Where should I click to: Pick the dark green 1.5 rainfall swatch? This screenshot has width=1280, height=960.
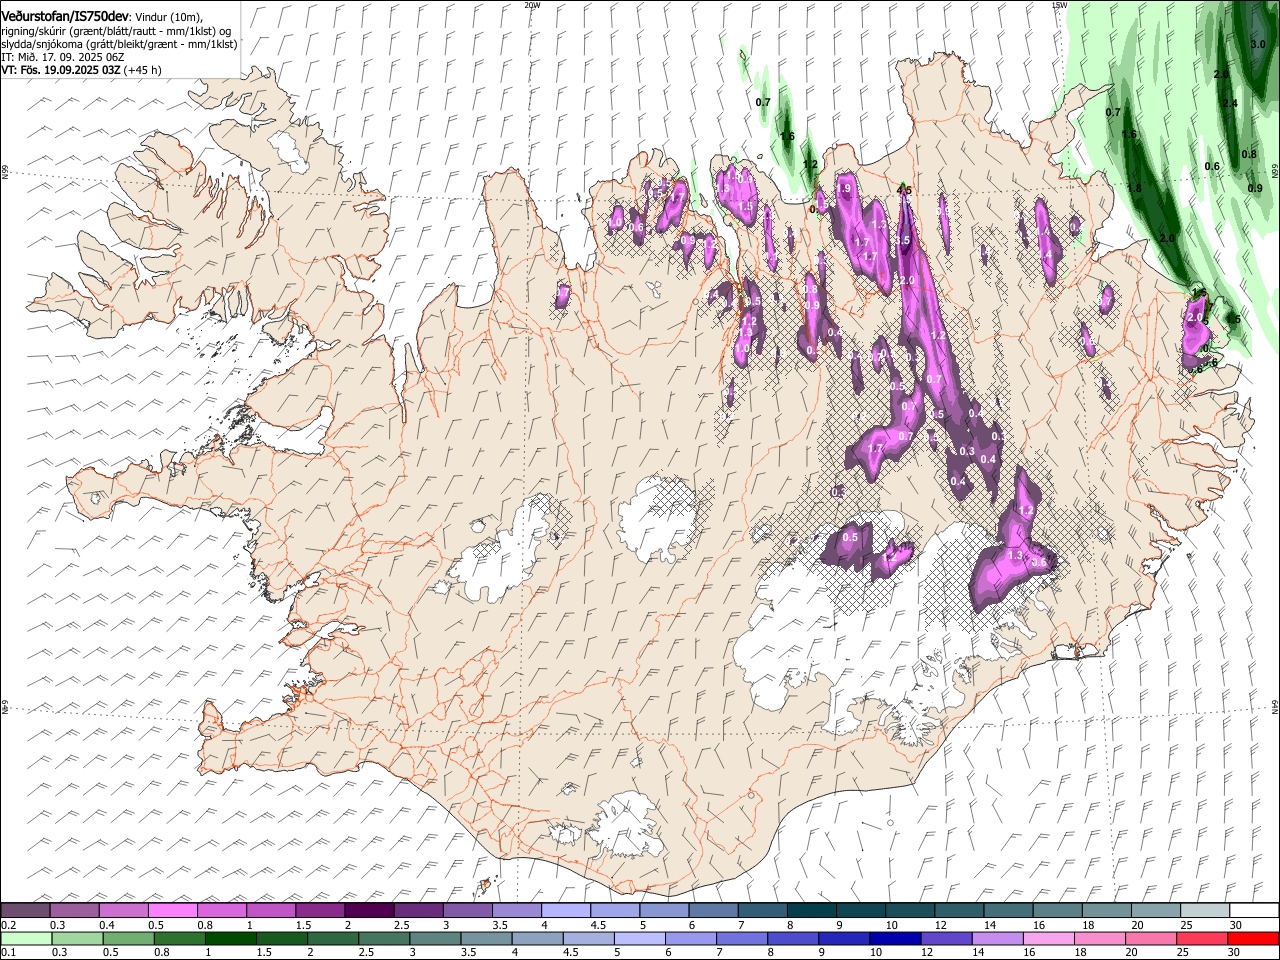pos(281,939)
